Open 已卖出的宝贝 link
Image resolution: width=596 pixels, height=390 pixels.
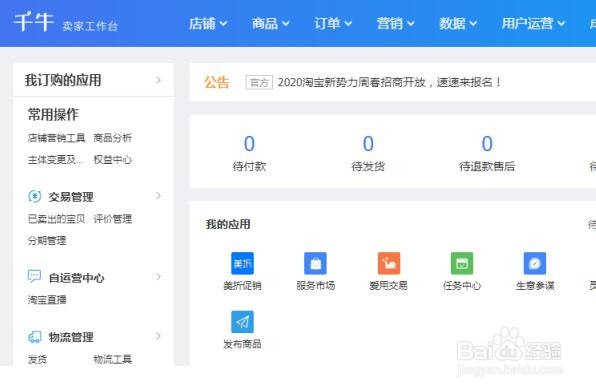click(x=56, y=219)
